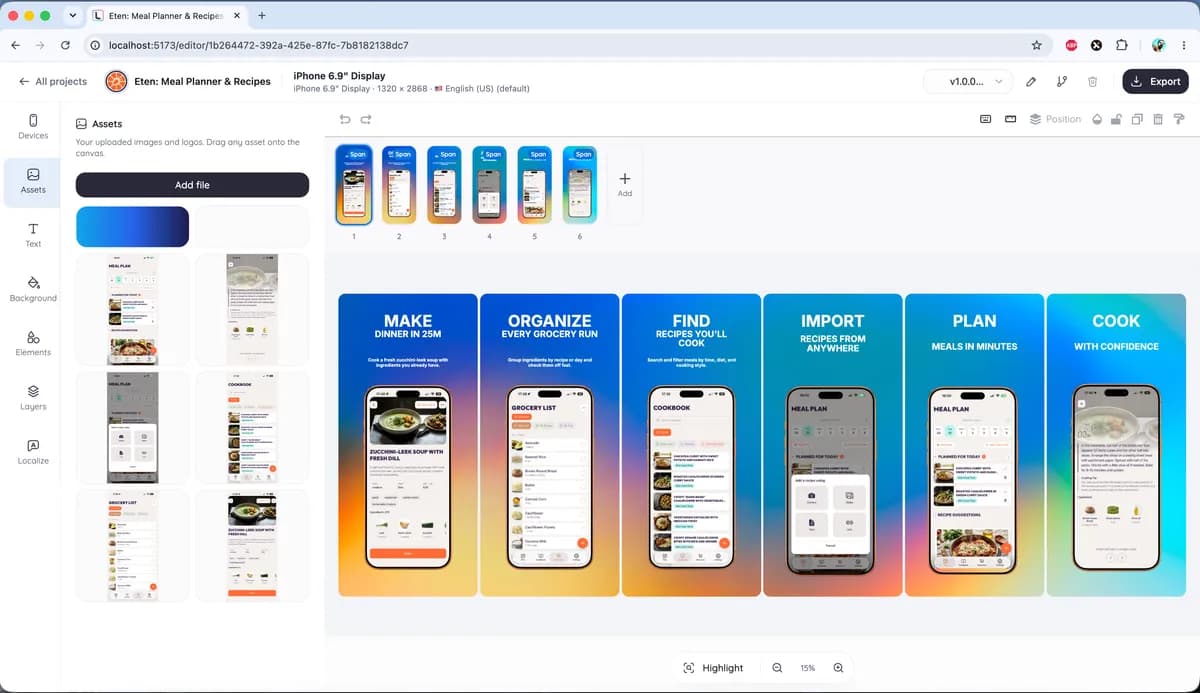Open Chrome three-dot menu
This screenshot has height=693, width=1200.
pyautogui.click(x=1183, y=45)
